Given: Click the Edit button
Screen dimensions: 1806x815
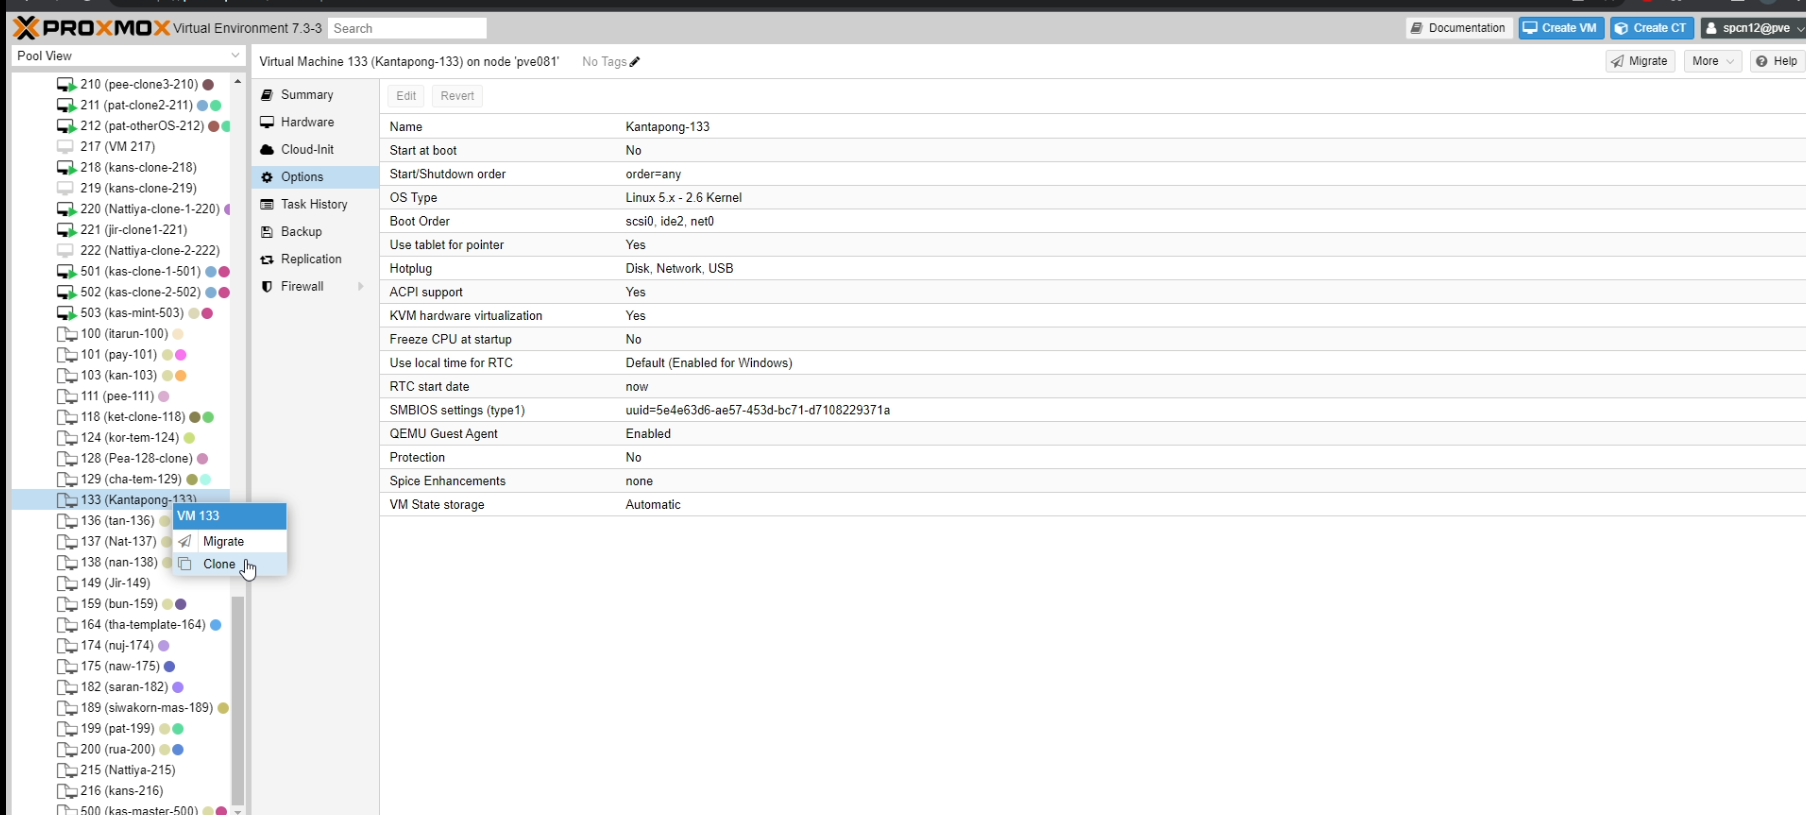Looking at the screenshot, I should coord(406,96).
